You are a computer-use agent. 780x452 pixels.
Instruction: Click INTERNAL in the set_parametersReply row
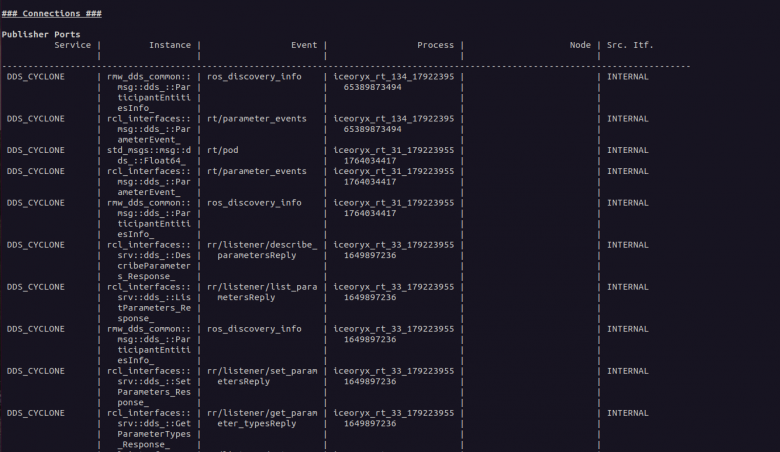[x=628, y=371]
